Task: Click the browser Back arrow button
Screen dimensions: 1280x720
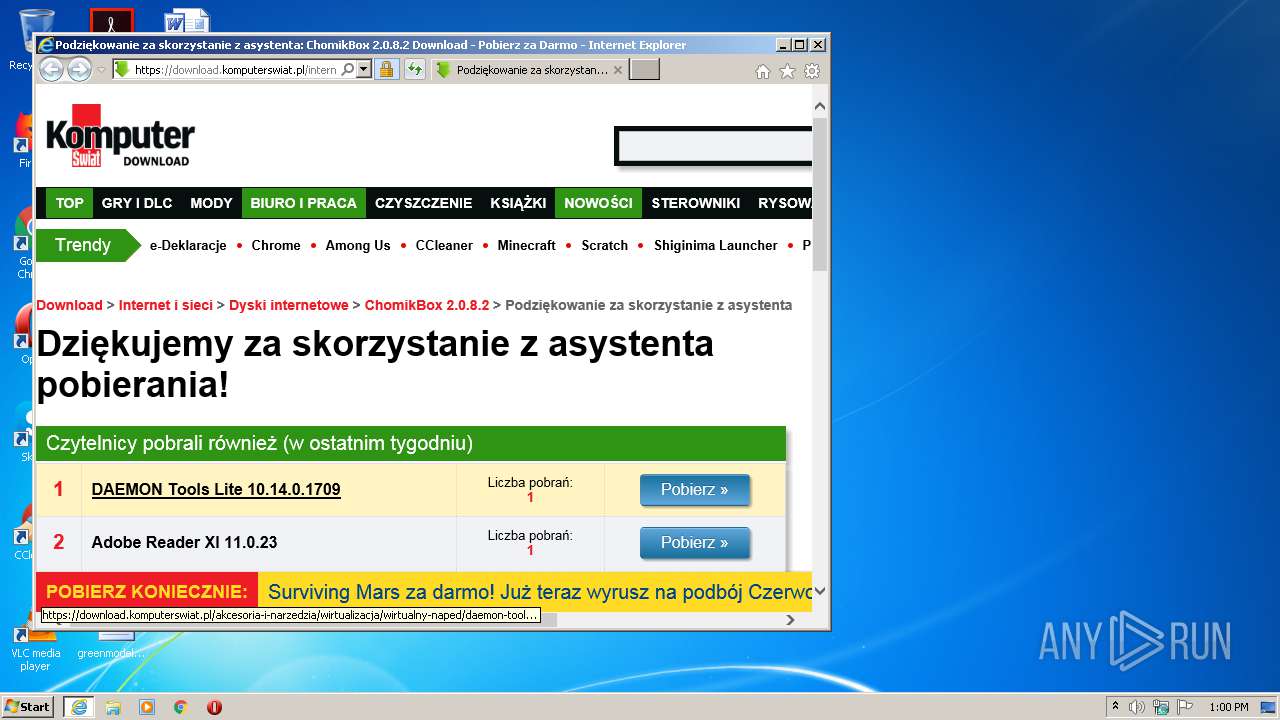Action: tap(51, 69)
